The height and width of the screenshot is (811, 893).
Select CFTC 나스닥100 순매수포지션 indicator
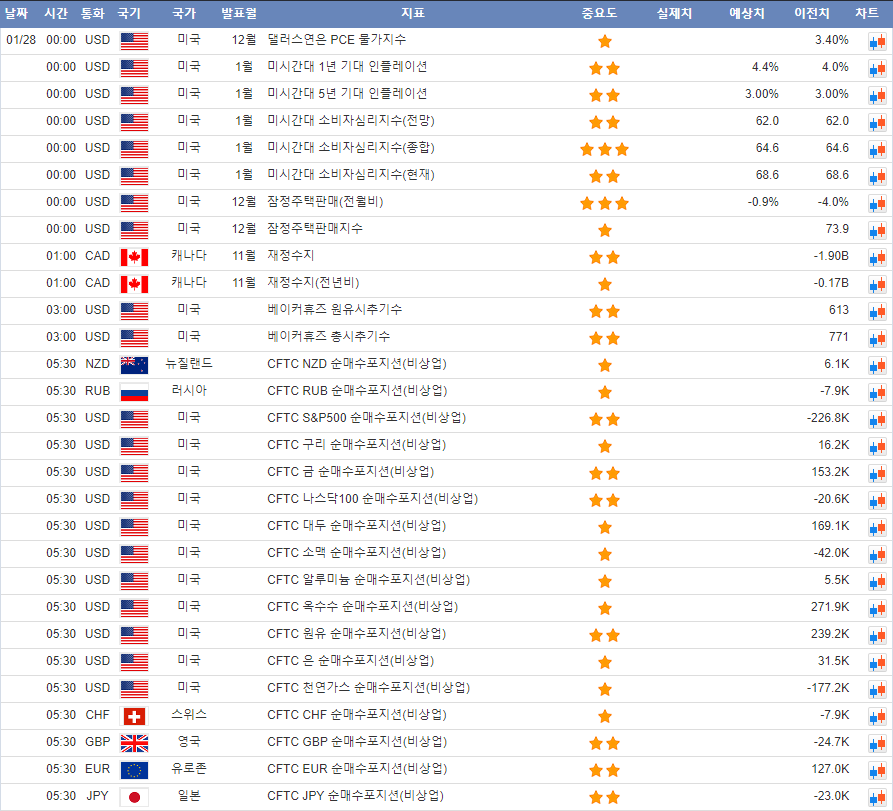pyautogui.click(x=372, y=499)
